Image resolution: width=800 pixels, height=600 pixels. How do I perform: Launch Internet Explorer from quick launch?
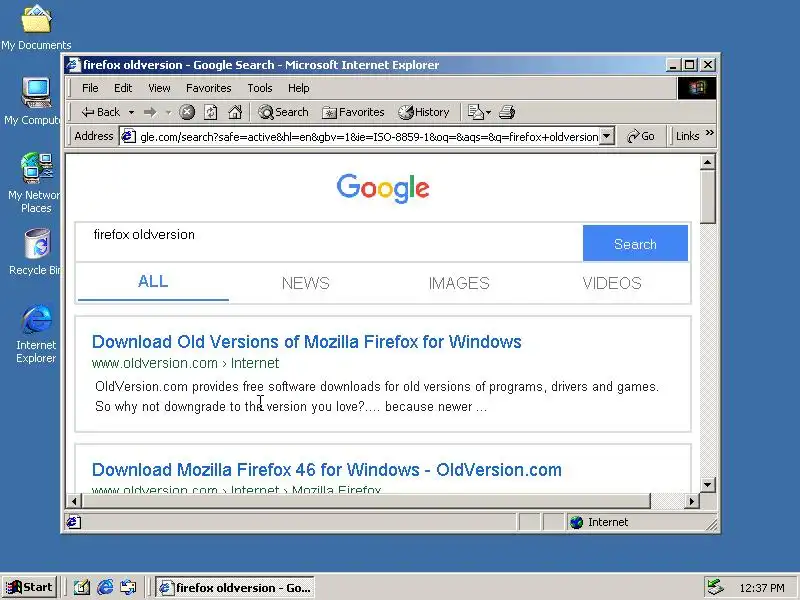point(105,587)
